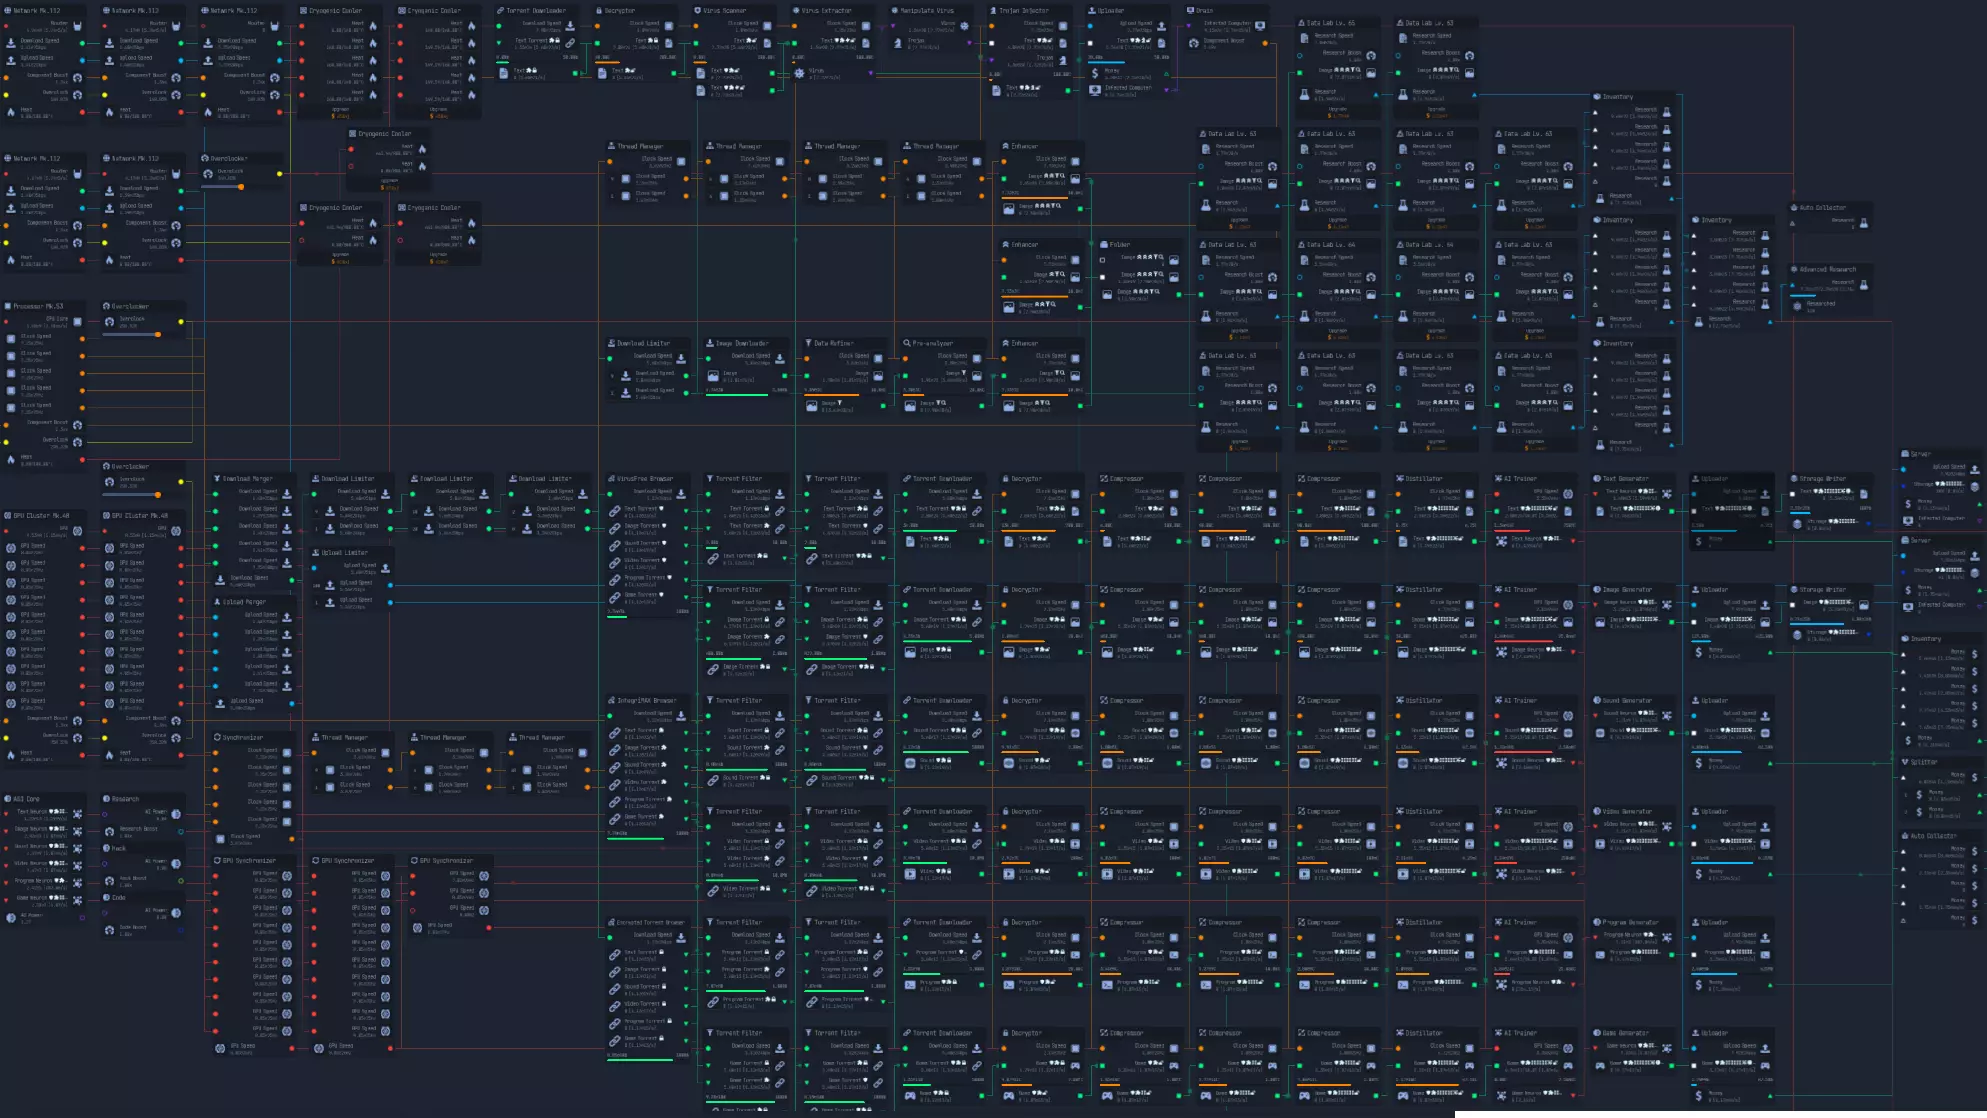The image size is (1987, 1118).
Task: Click the Manipulate Virus node icon
Action: [895, 11]
